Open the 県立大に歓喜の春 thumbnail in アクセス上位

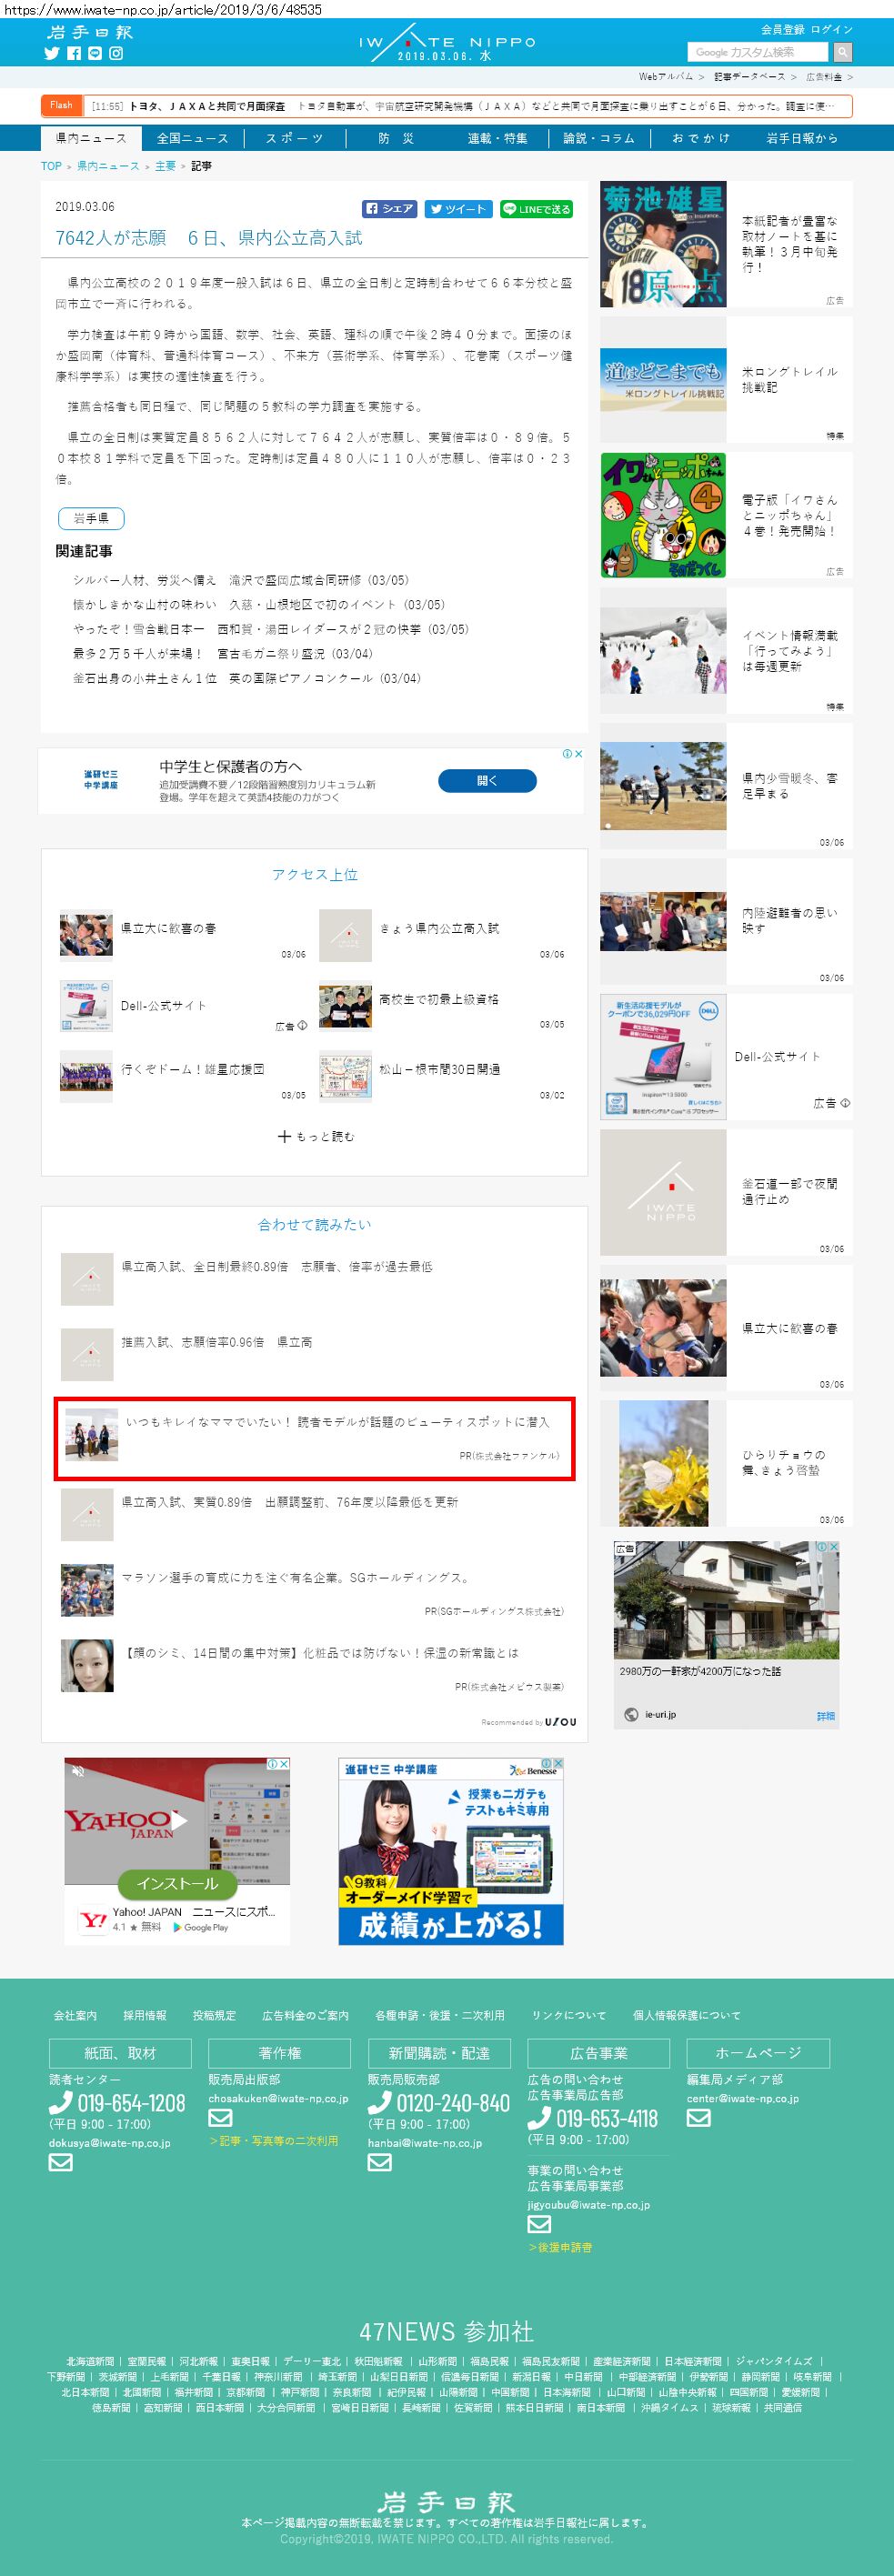[x=86, y=935]
